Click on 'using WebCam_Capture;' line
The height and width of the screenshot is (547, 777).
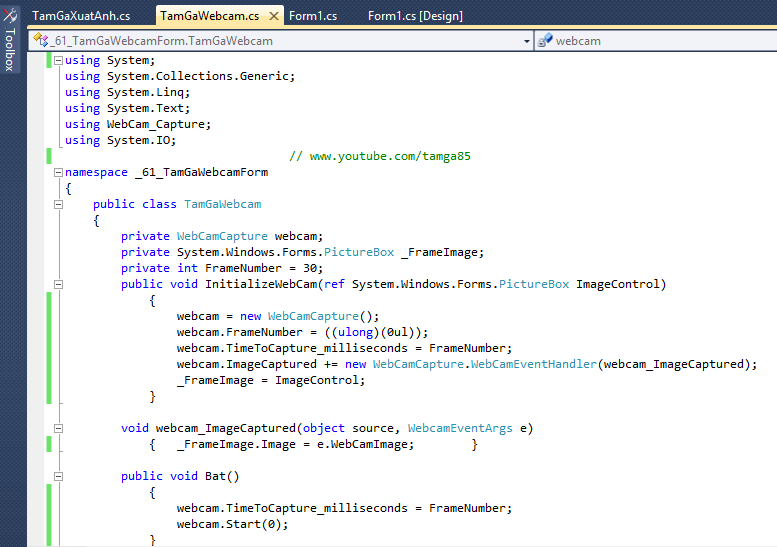click(138, 124)
